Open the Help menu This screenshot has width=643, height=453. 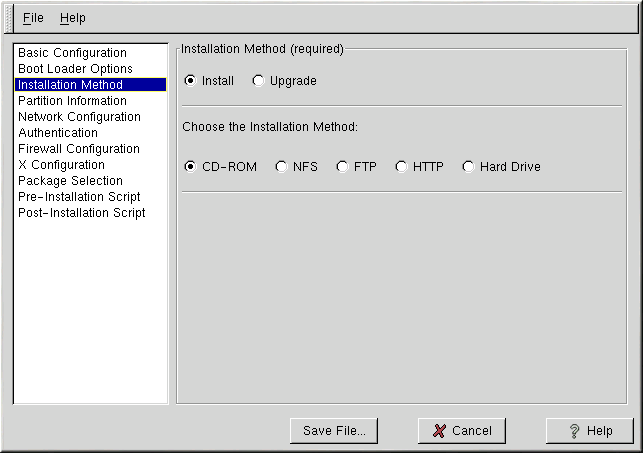click(x=72, y=18)
